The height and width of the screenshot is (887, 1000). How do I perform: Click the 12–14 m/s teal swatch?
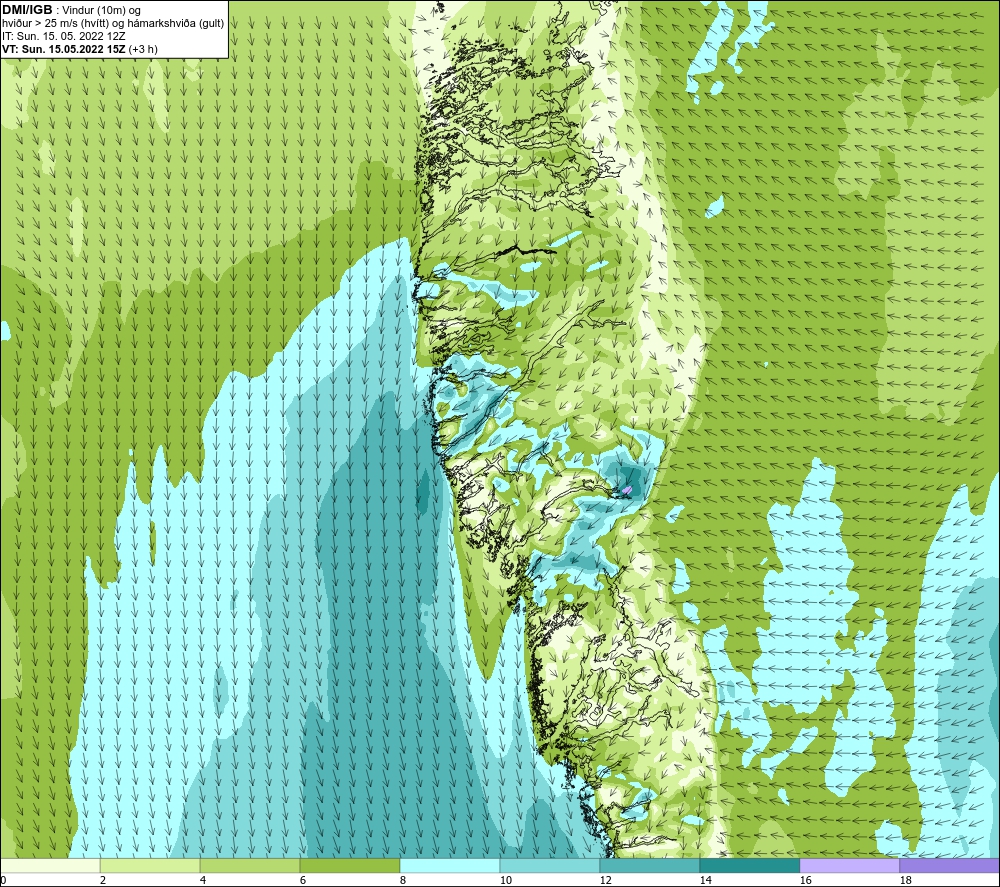coord(649,865)
